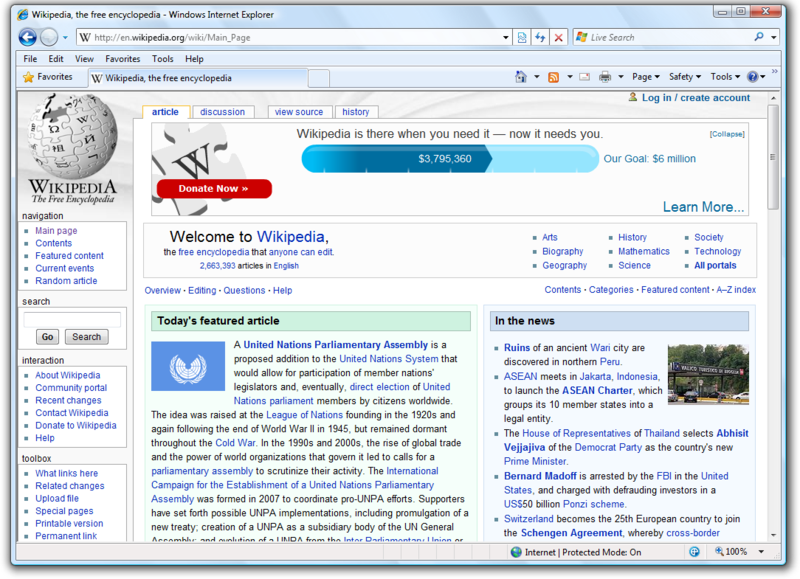Click the donation progress bar showing $3,795,360
Image resolution: width=800 pixels, height=579 pixels.
pos(450,159)
